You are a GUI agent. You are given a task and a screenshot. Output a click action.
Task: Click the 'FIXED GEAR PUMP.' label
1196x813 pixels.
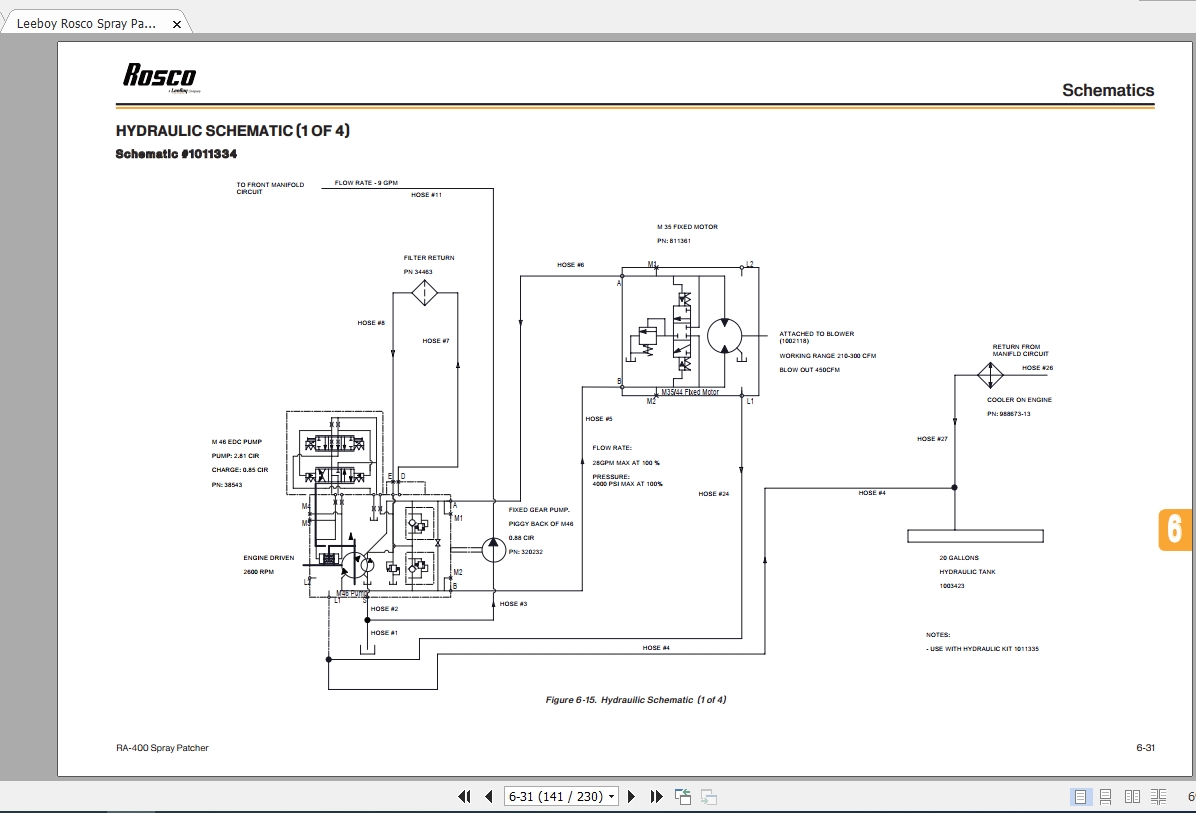[x=539, y=509]
